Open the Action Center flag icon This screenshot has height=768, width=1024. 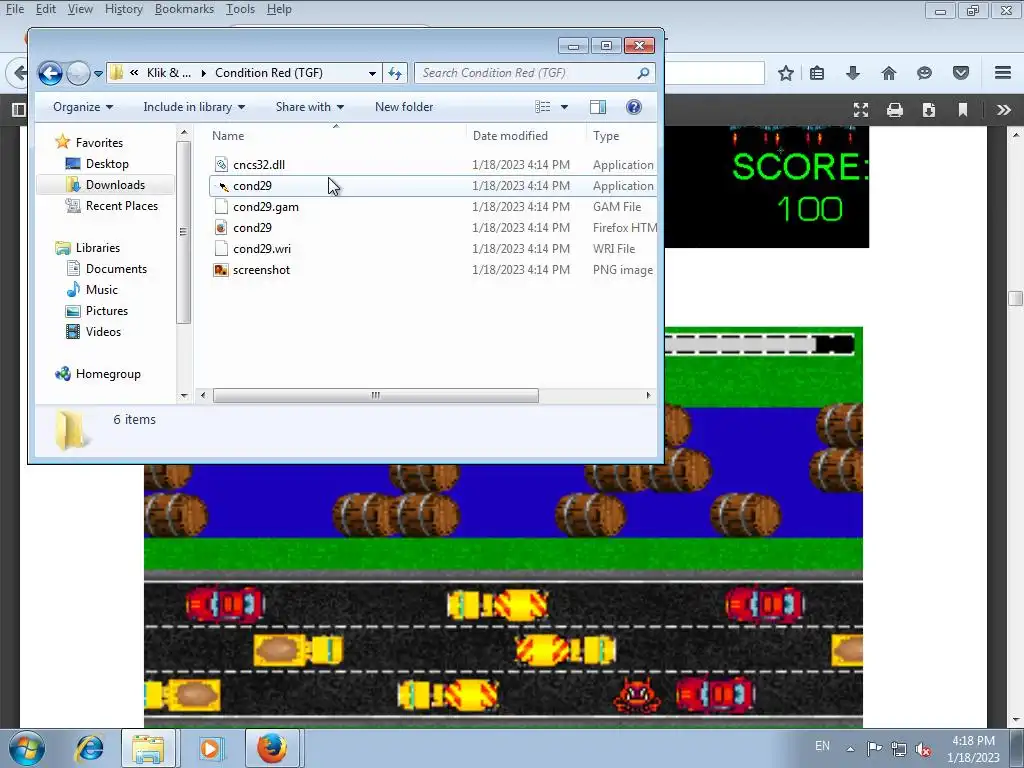[874, 749]
